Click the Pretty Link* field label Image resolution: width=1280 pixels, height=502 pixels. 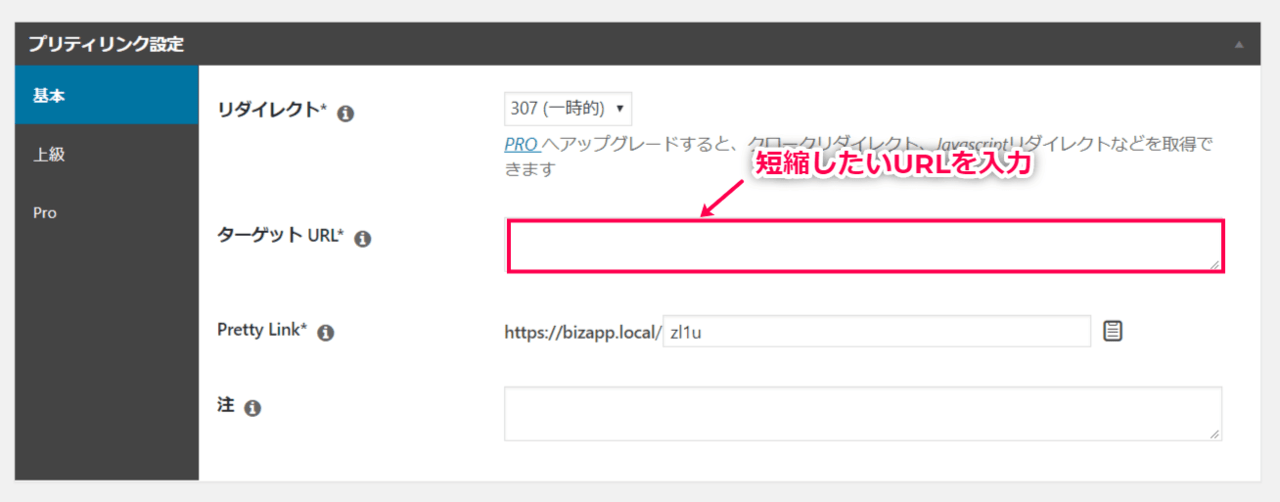(x=262, y=329)
